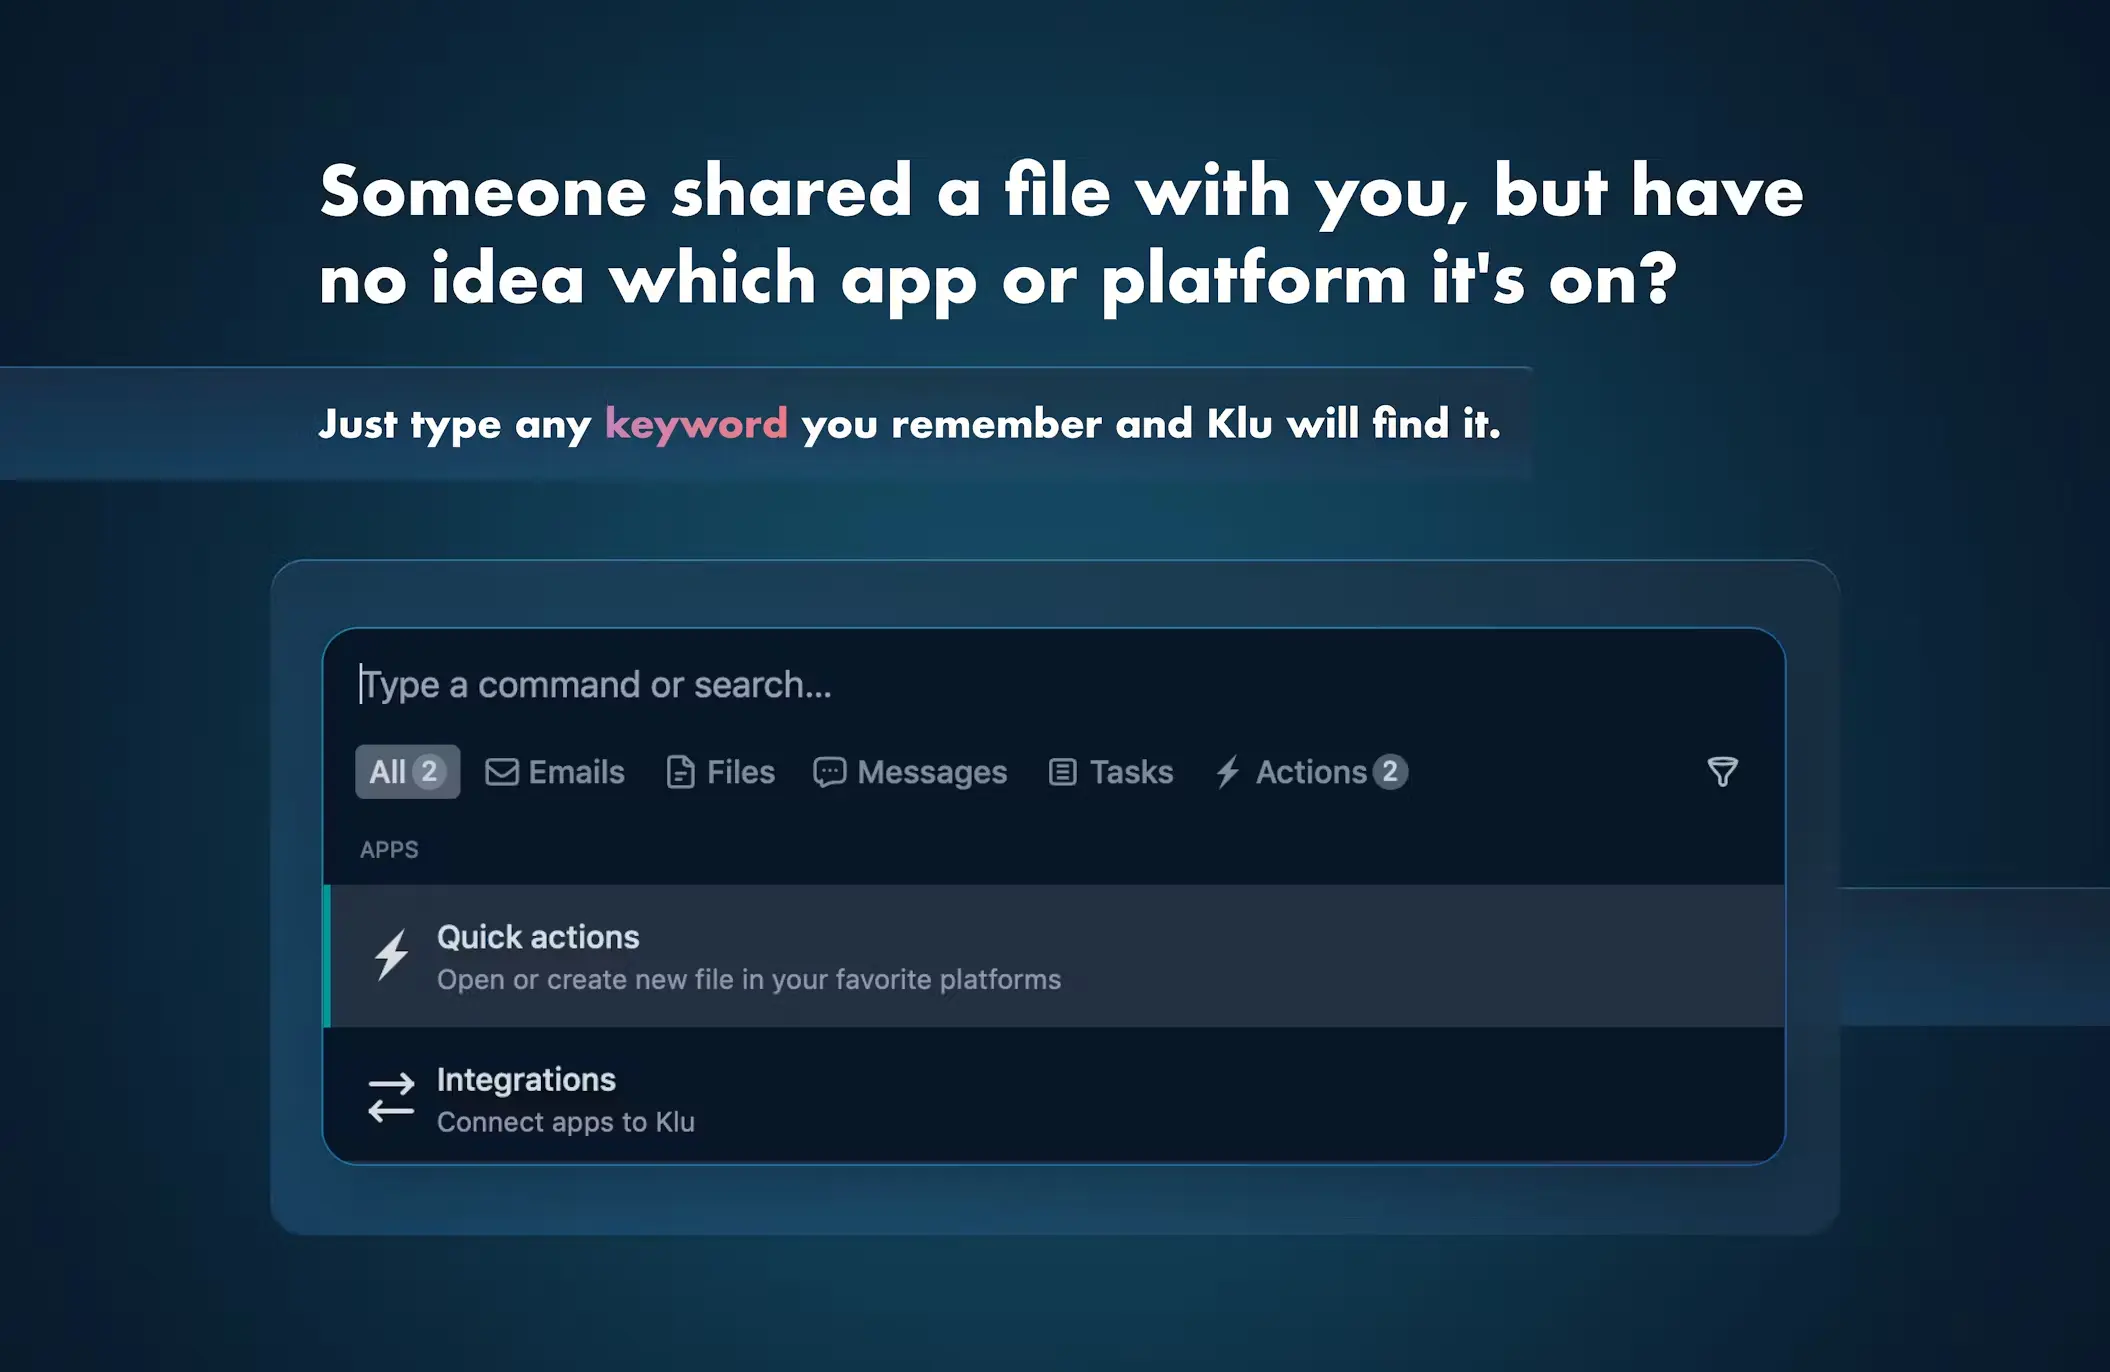Open the Messages tab
The image size is (2110, 1372).
pyautogui.click(x=931, y=772)
